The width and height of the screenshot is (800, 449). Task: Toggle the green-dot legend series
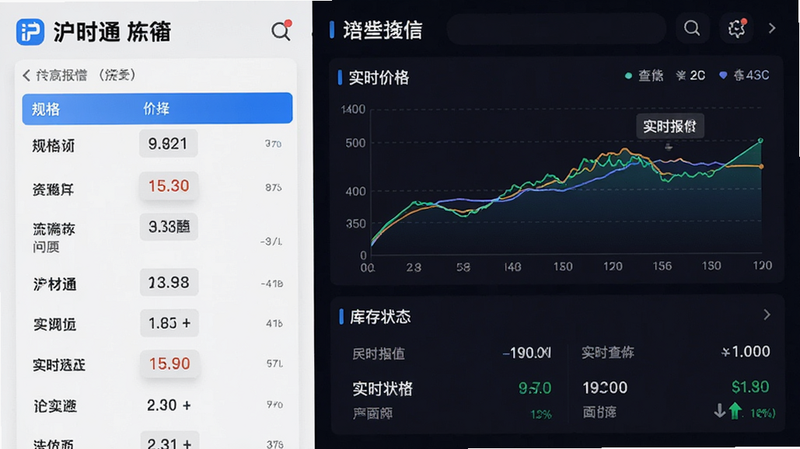(644, 76)
